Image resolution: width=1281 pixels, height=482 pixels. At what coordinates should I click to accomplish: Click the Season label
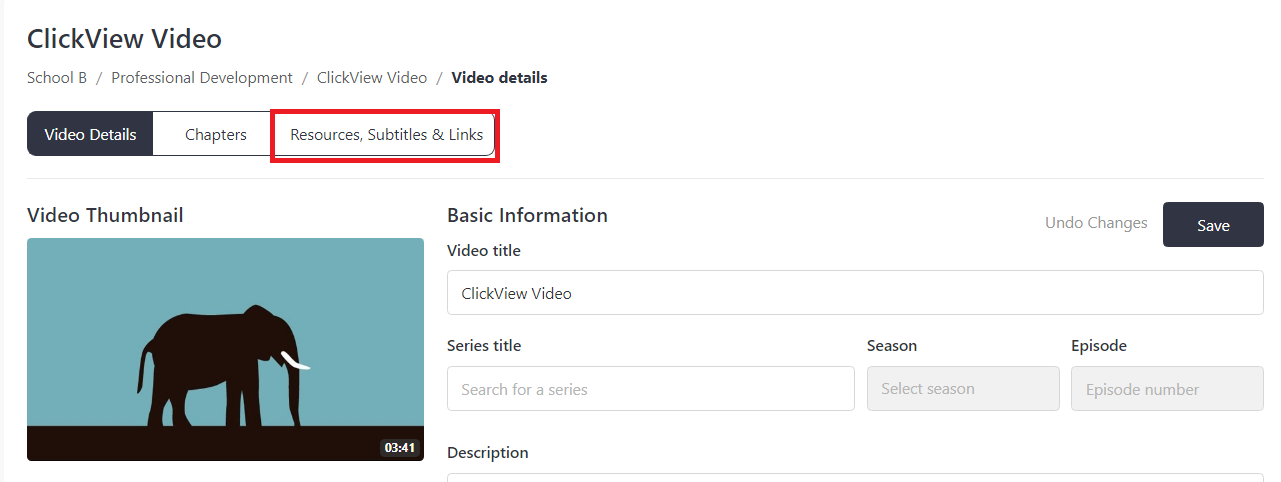892,345
